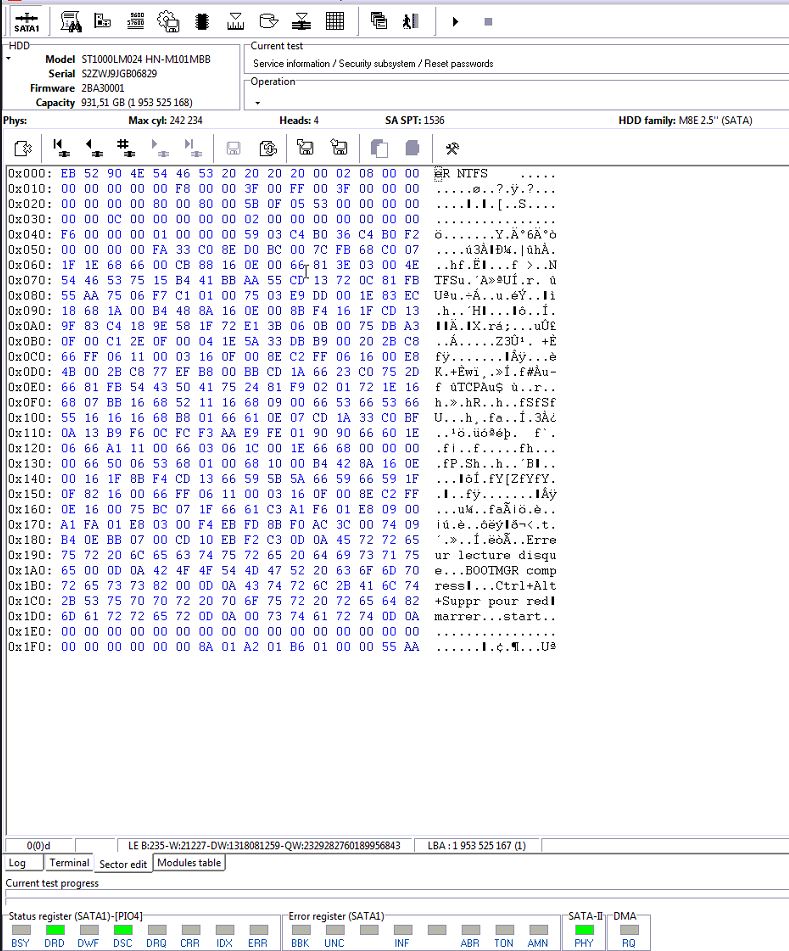The image size is (789, 951).
Task: Click the chip (ROM) toolbar icon
Action: point(202,22)
